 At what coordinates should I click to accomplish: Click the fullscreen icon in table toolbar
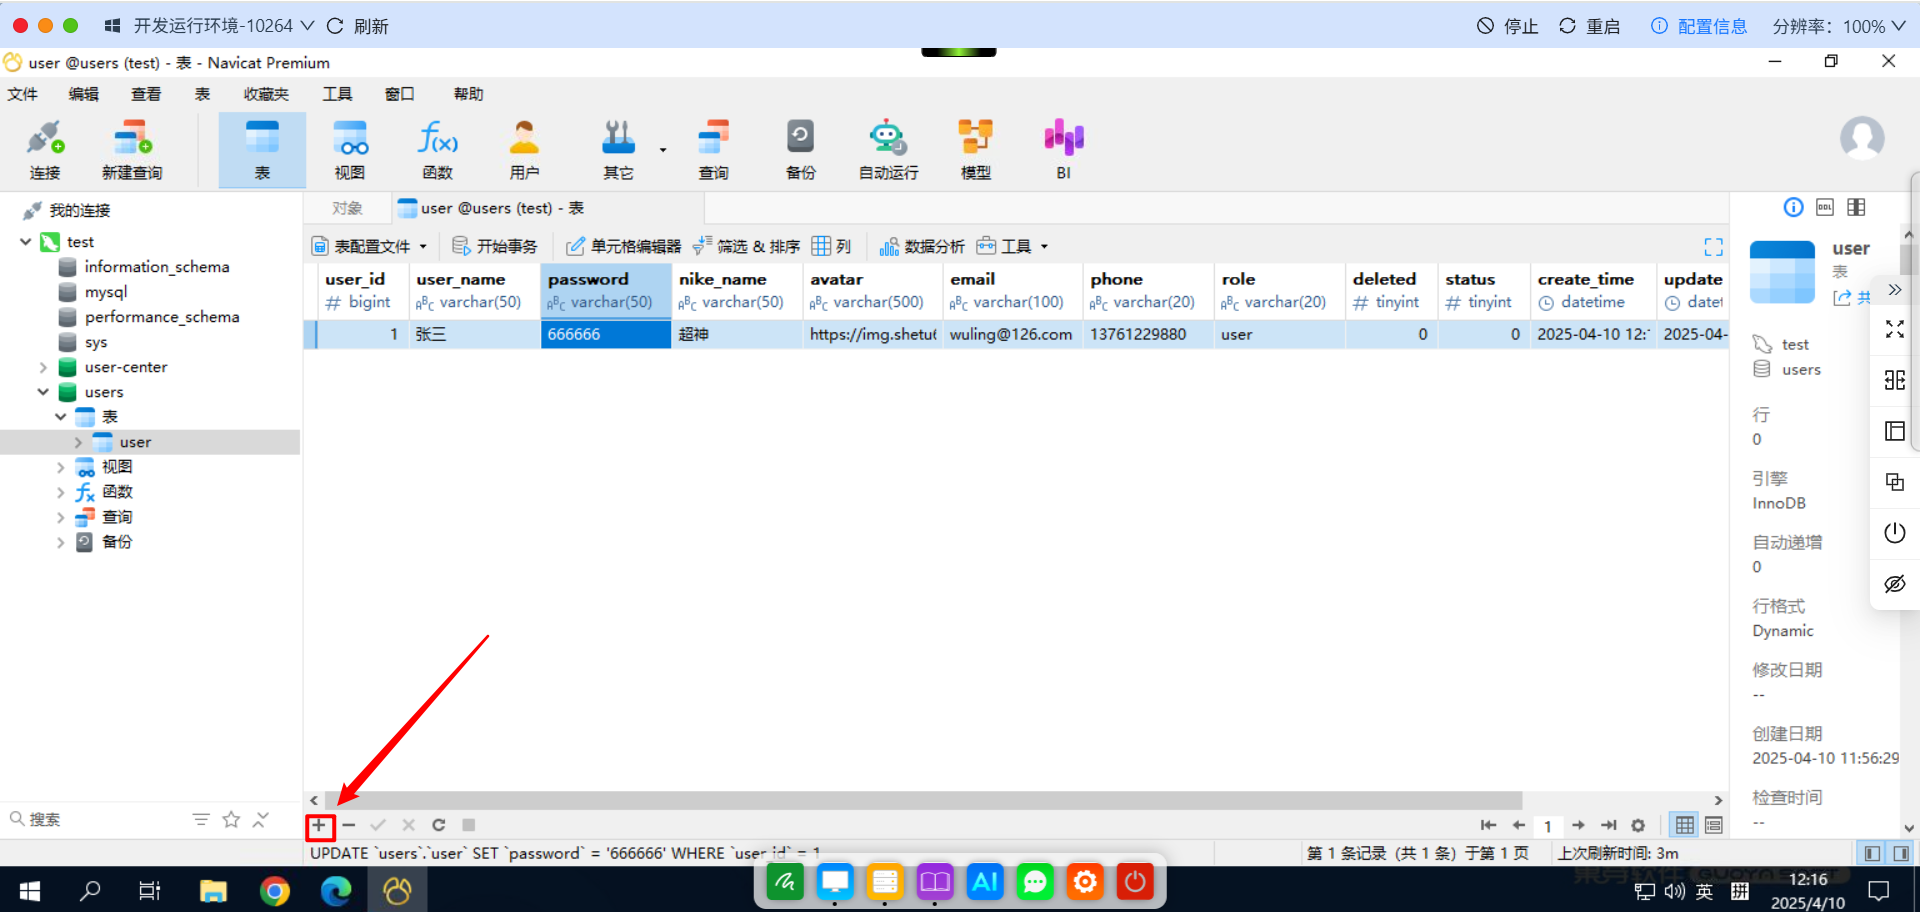point(1713,247)
